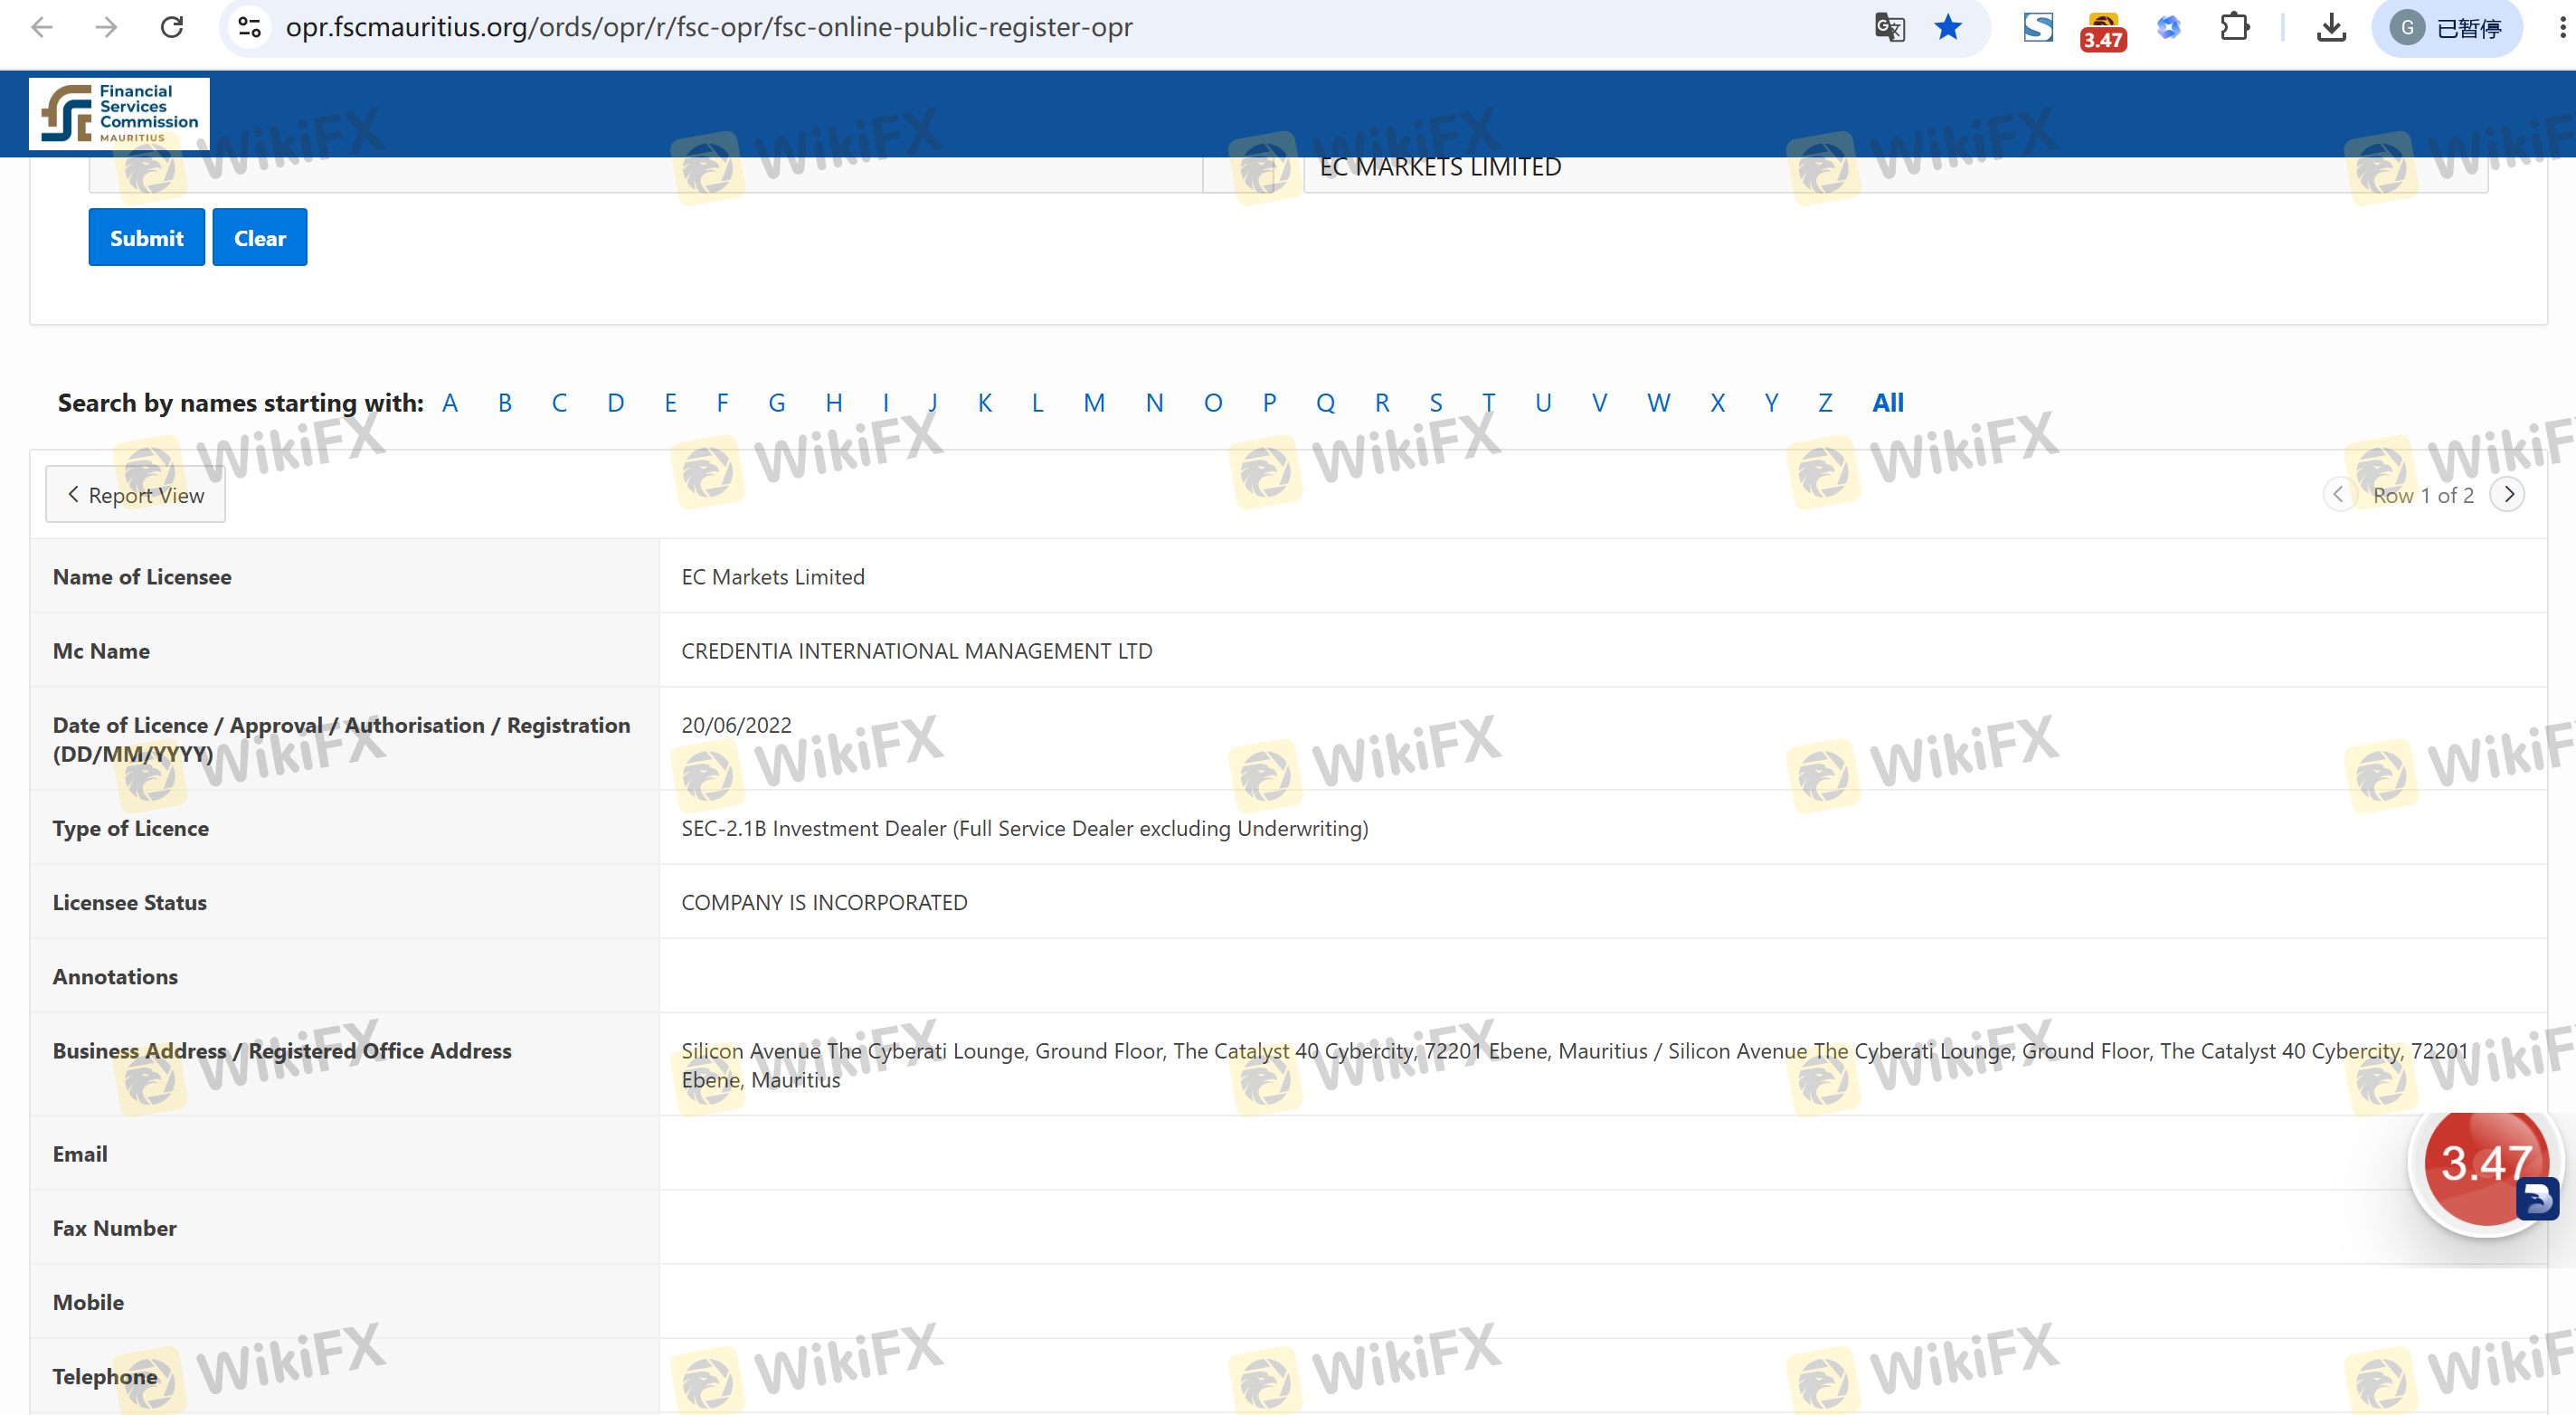Go back using browser back arrow
This screenshot has height=1415, width=2576.
tap(42, 27)
